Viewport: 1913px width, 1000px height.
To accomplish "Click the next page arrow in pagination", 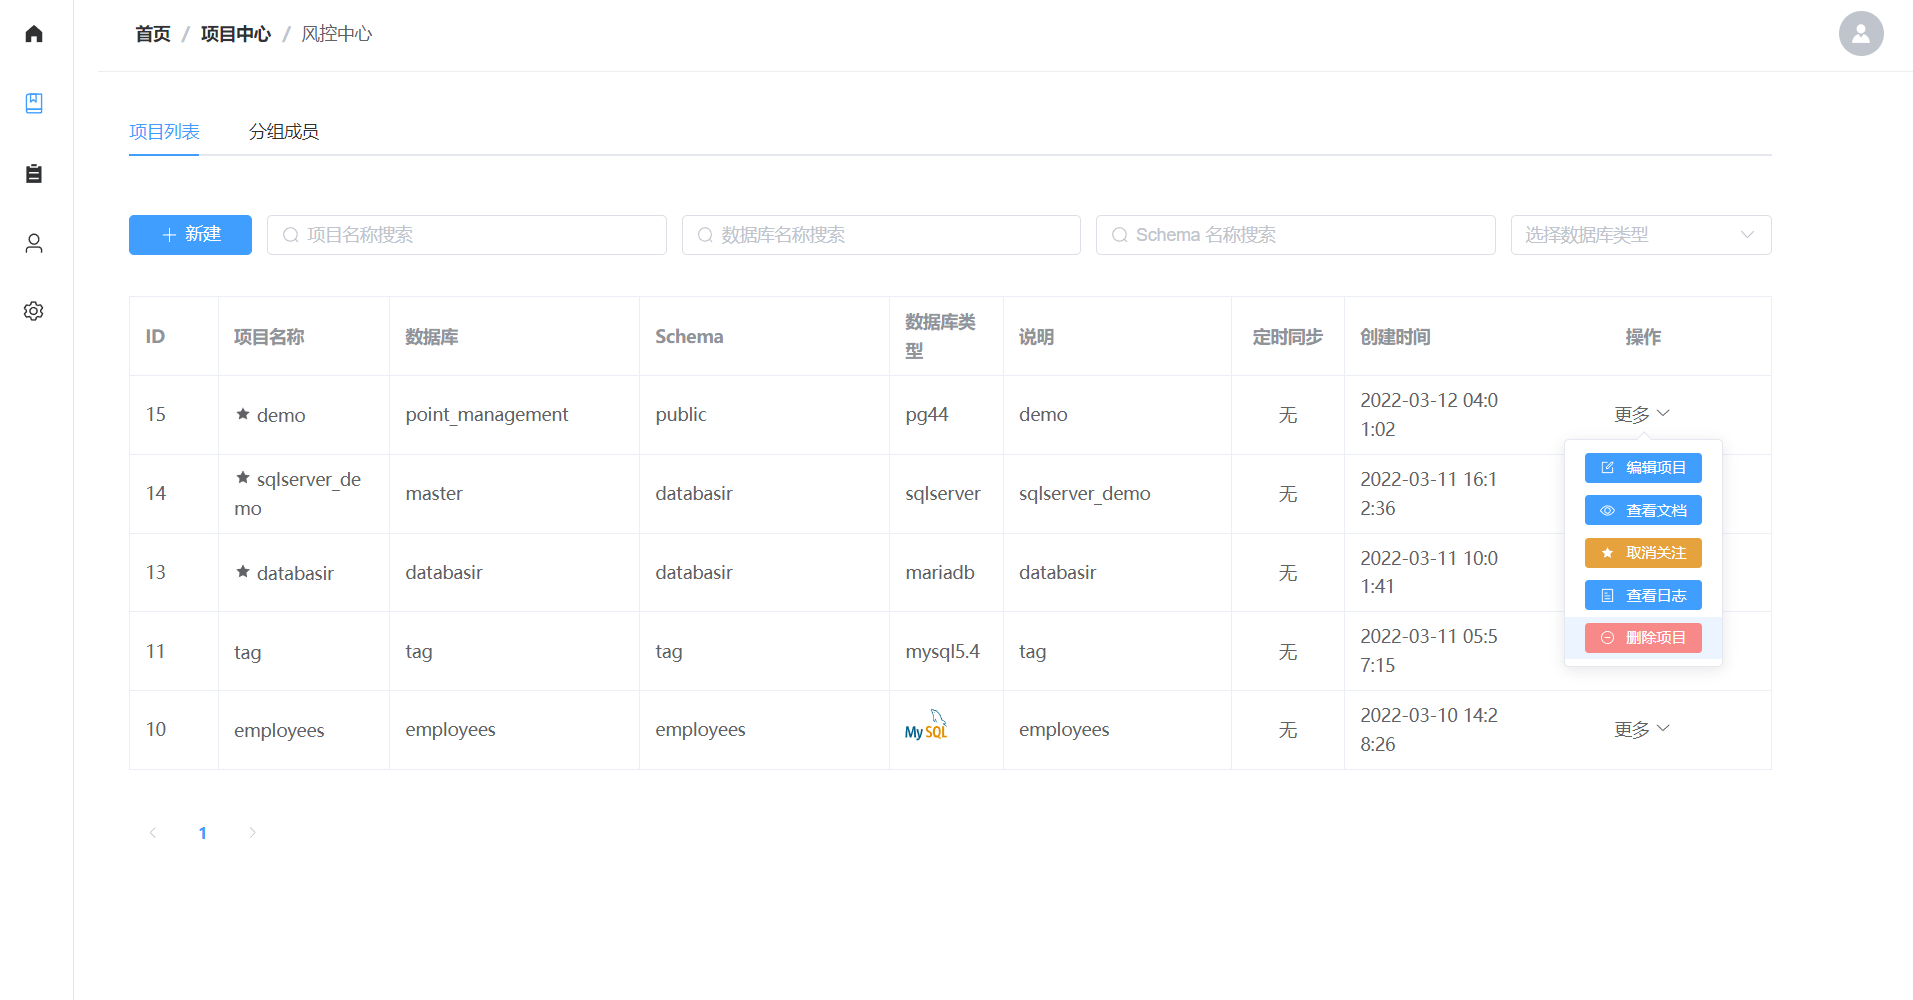I will point(253,833).
